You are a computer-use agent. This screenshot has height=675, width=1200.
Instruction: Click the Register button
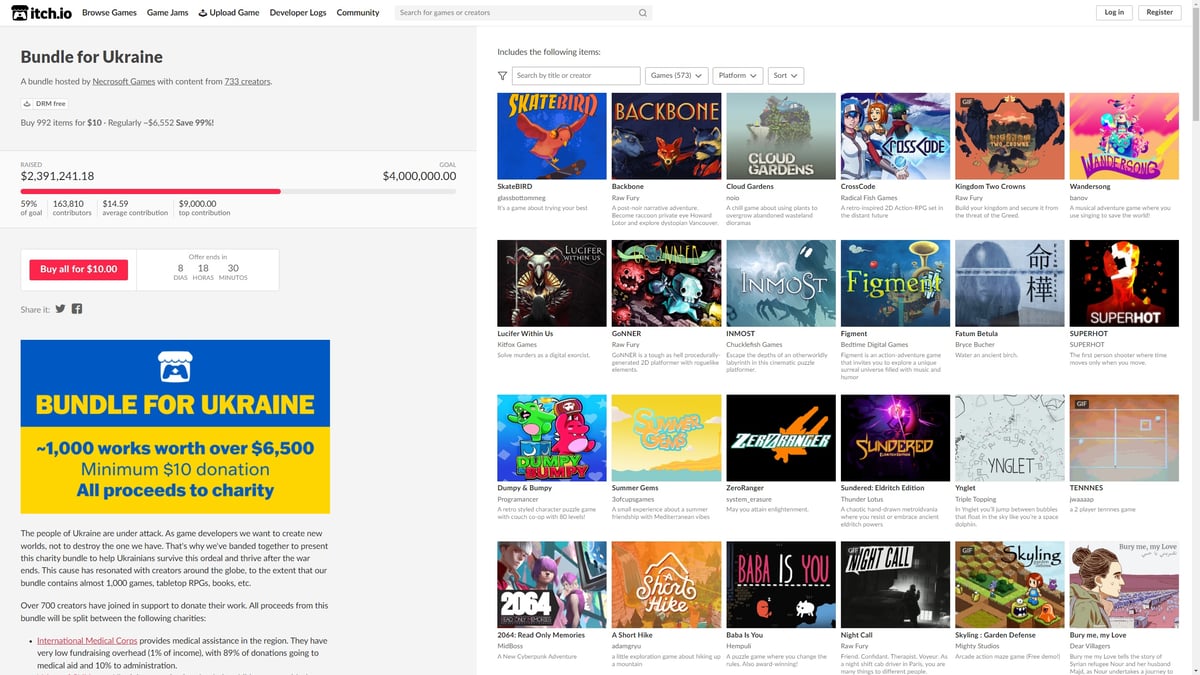tap(1160, 13)
